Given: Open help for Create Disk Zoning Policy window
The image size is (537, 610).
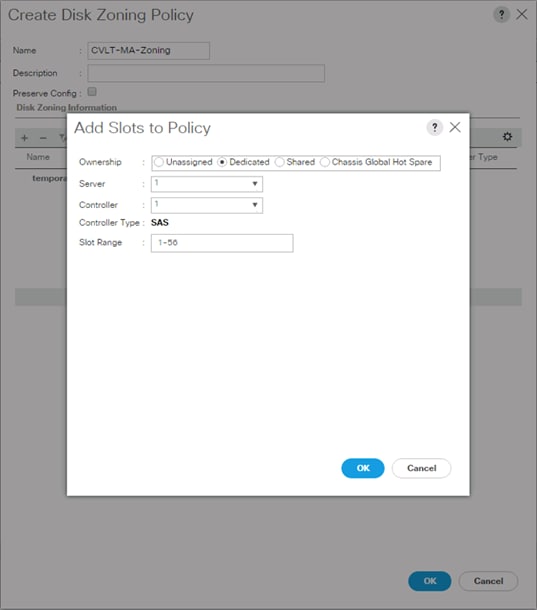Looking at the screenshot, I should (502, 15).
